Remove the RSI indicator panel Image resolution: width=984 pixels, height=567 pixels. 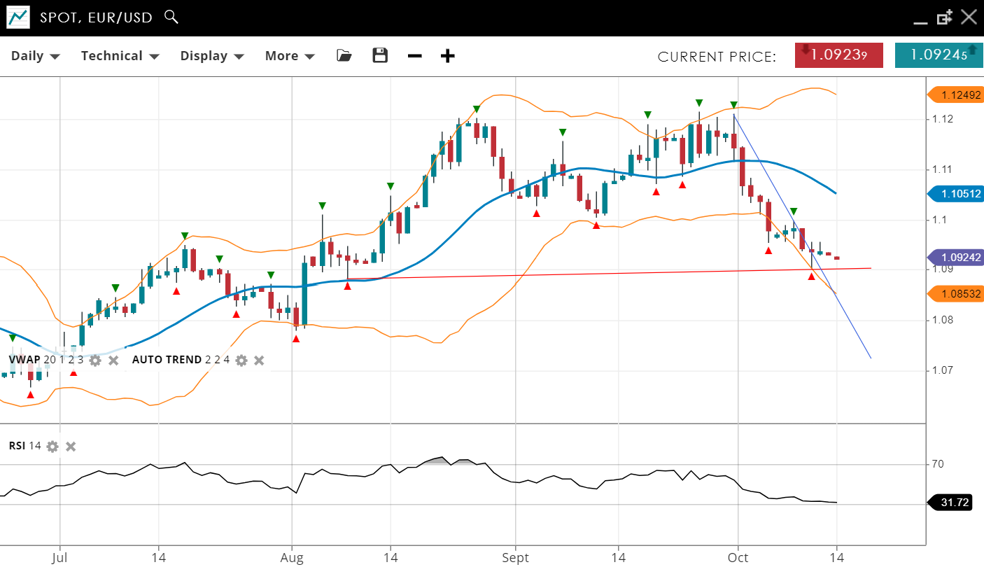click(71, 446)
